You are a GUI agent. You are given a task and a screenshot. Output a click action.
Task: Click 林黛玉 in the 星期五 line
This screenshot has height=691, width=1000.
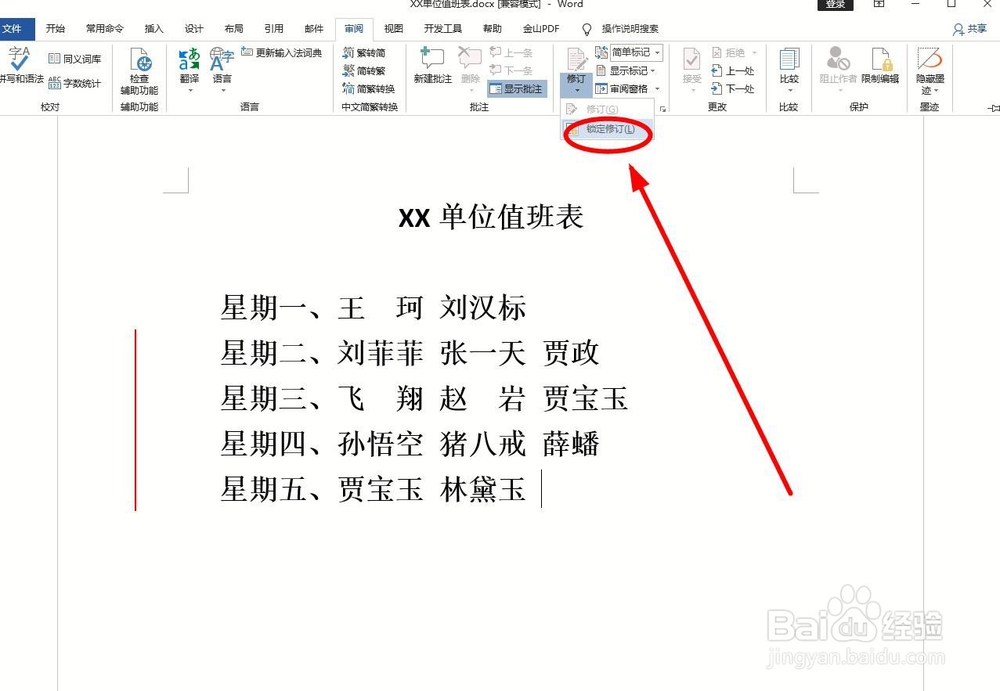point(483,489)
